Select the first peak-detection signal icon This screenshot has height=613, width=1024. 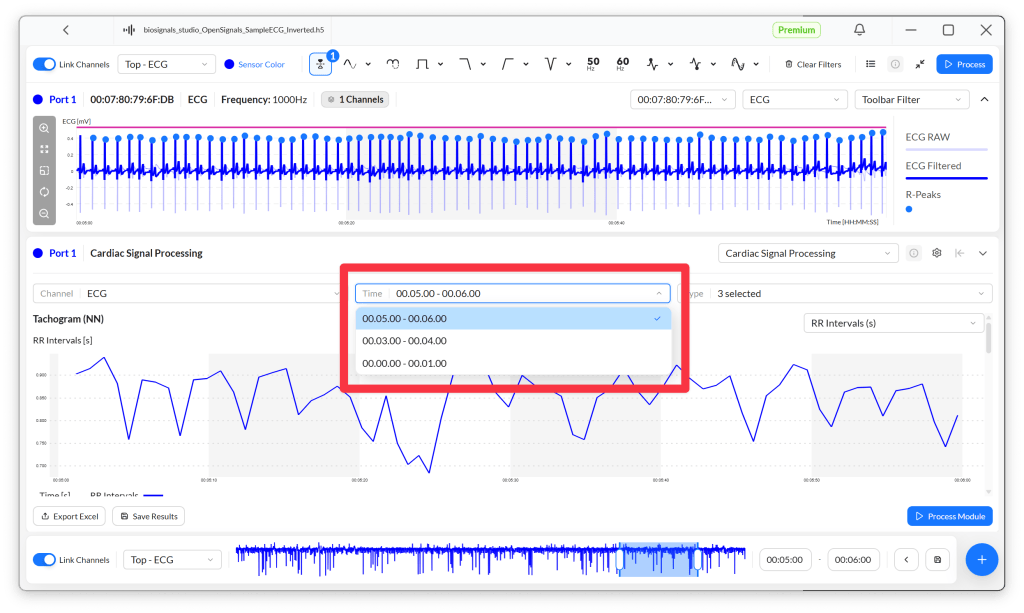click(x=652, y=64)
